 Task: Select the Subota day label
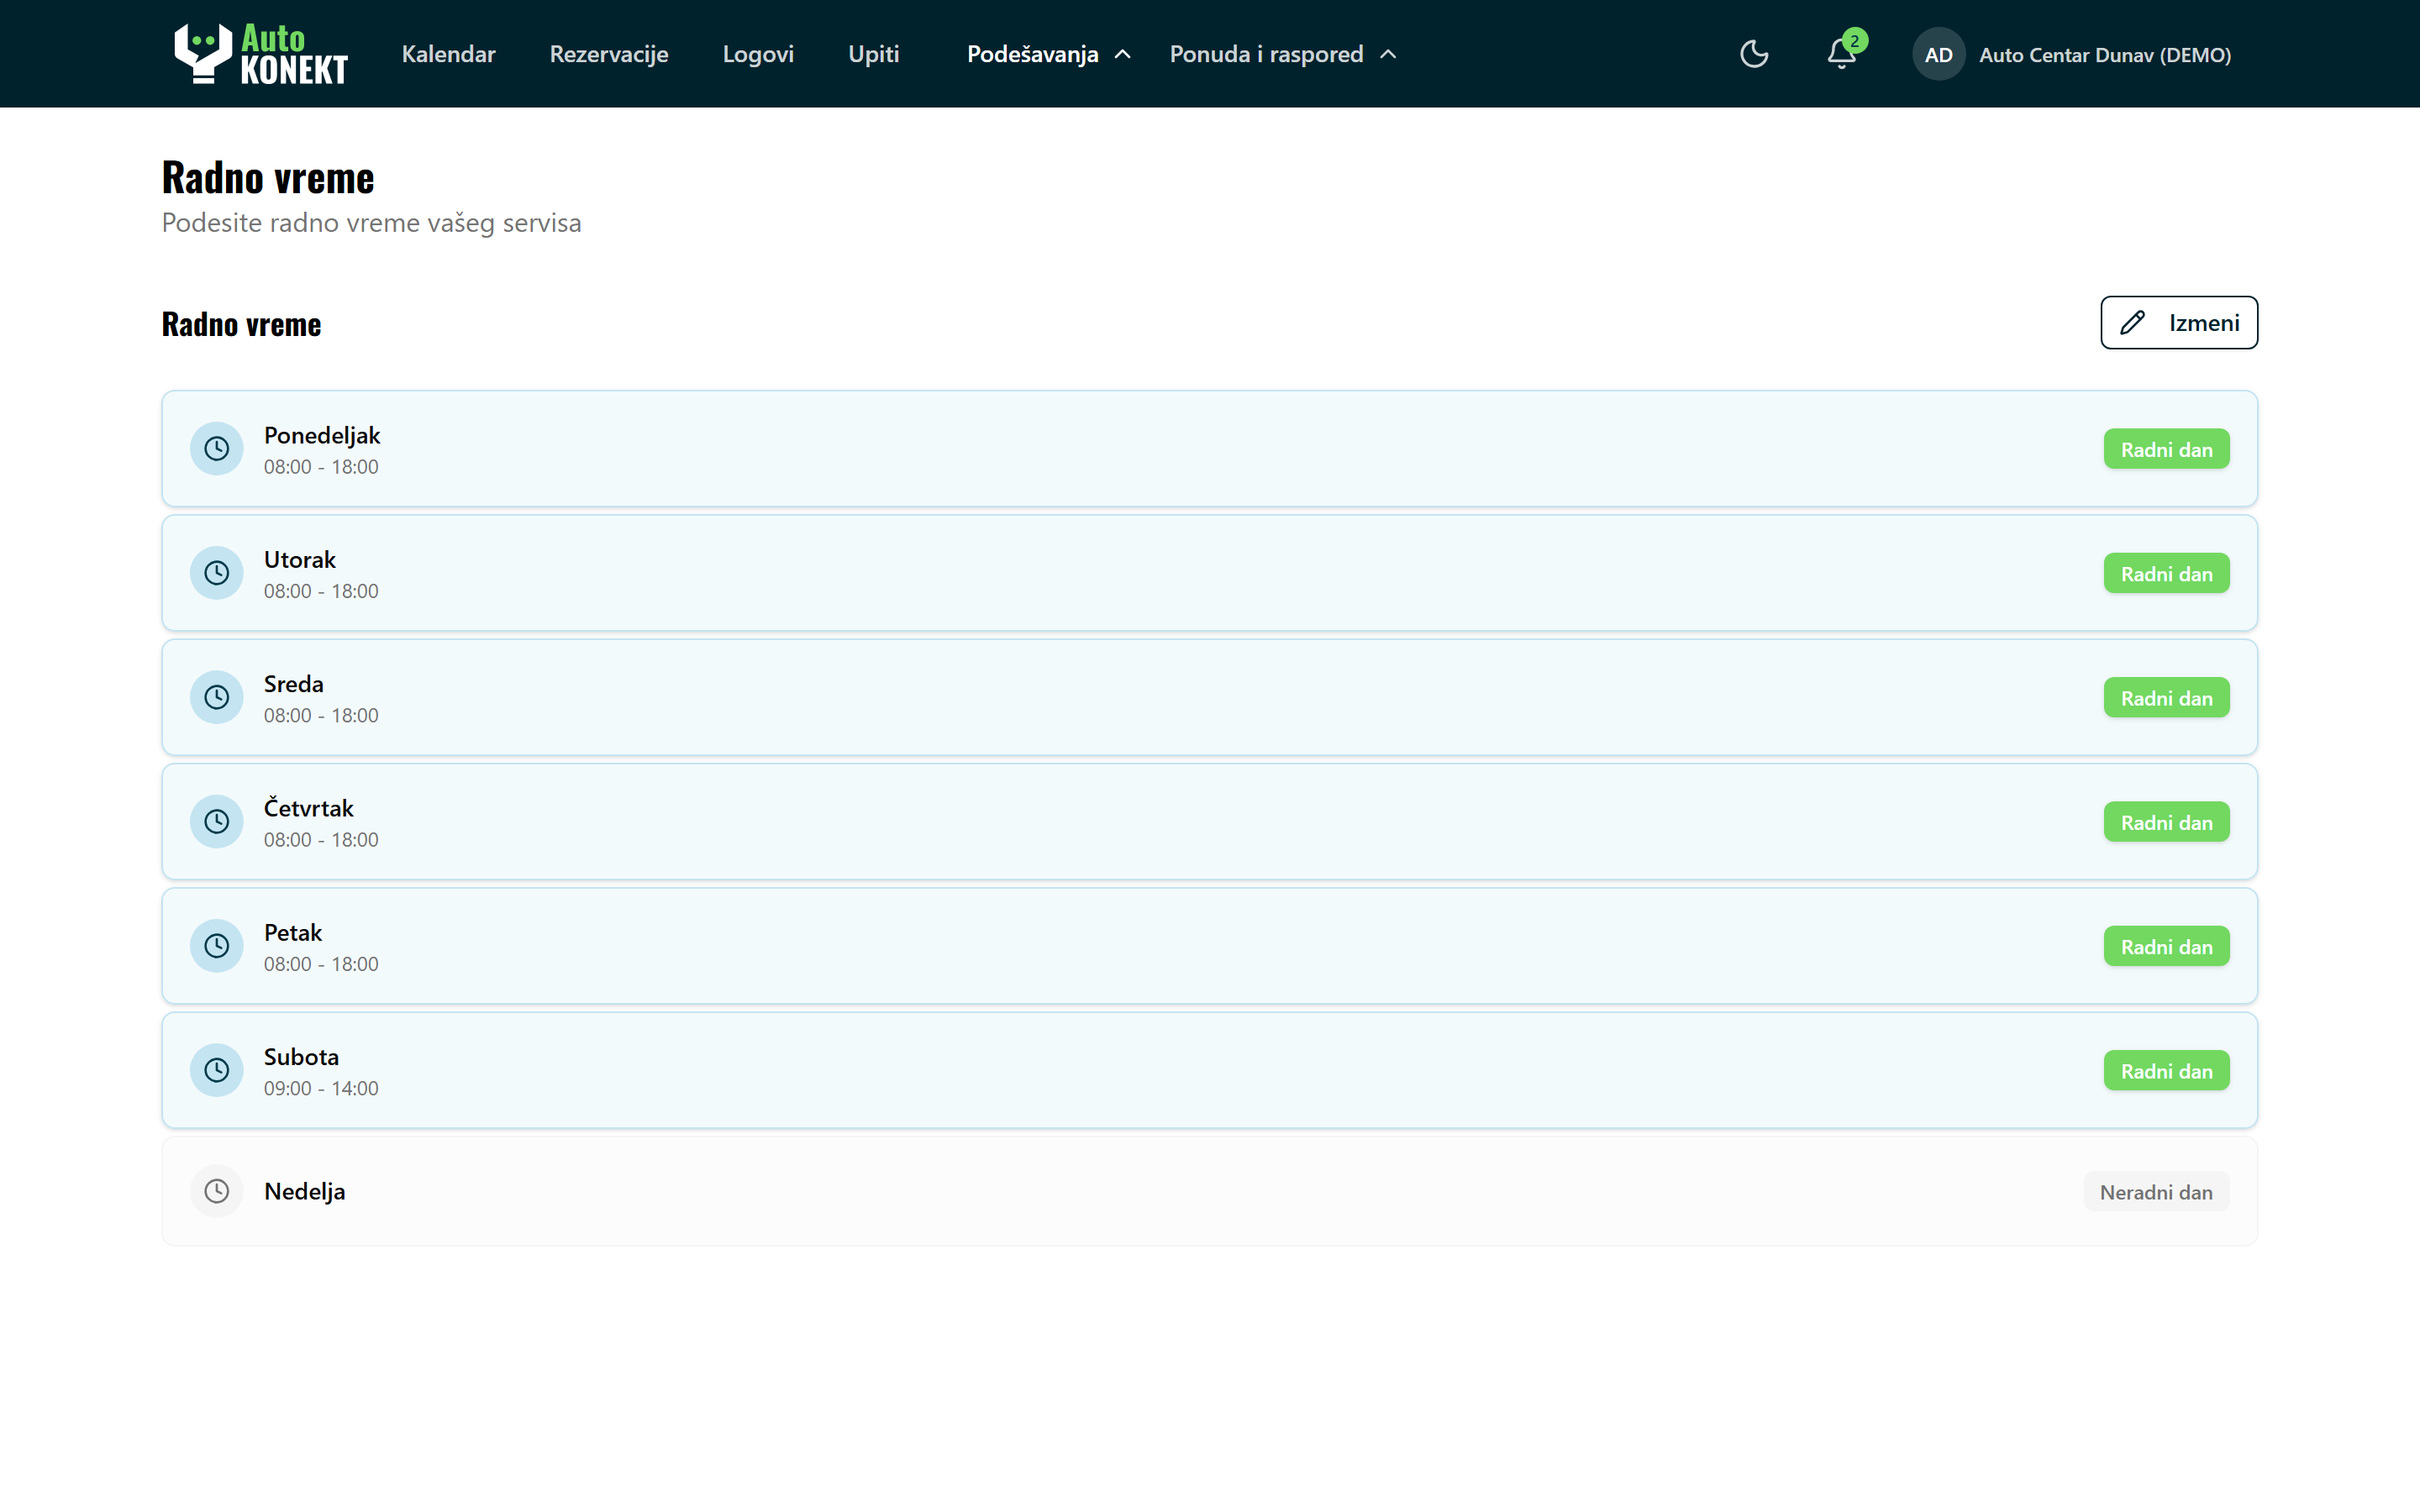pyautogui.click(x=301, y=1057)
